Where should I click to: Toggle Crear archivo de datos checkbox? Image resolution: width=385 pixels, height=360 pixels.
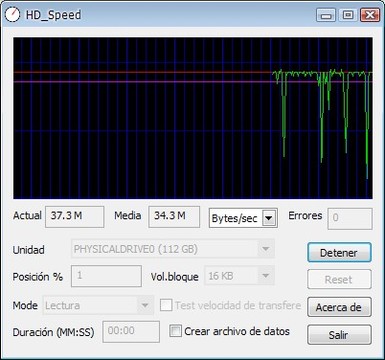[x=175, y=331]
